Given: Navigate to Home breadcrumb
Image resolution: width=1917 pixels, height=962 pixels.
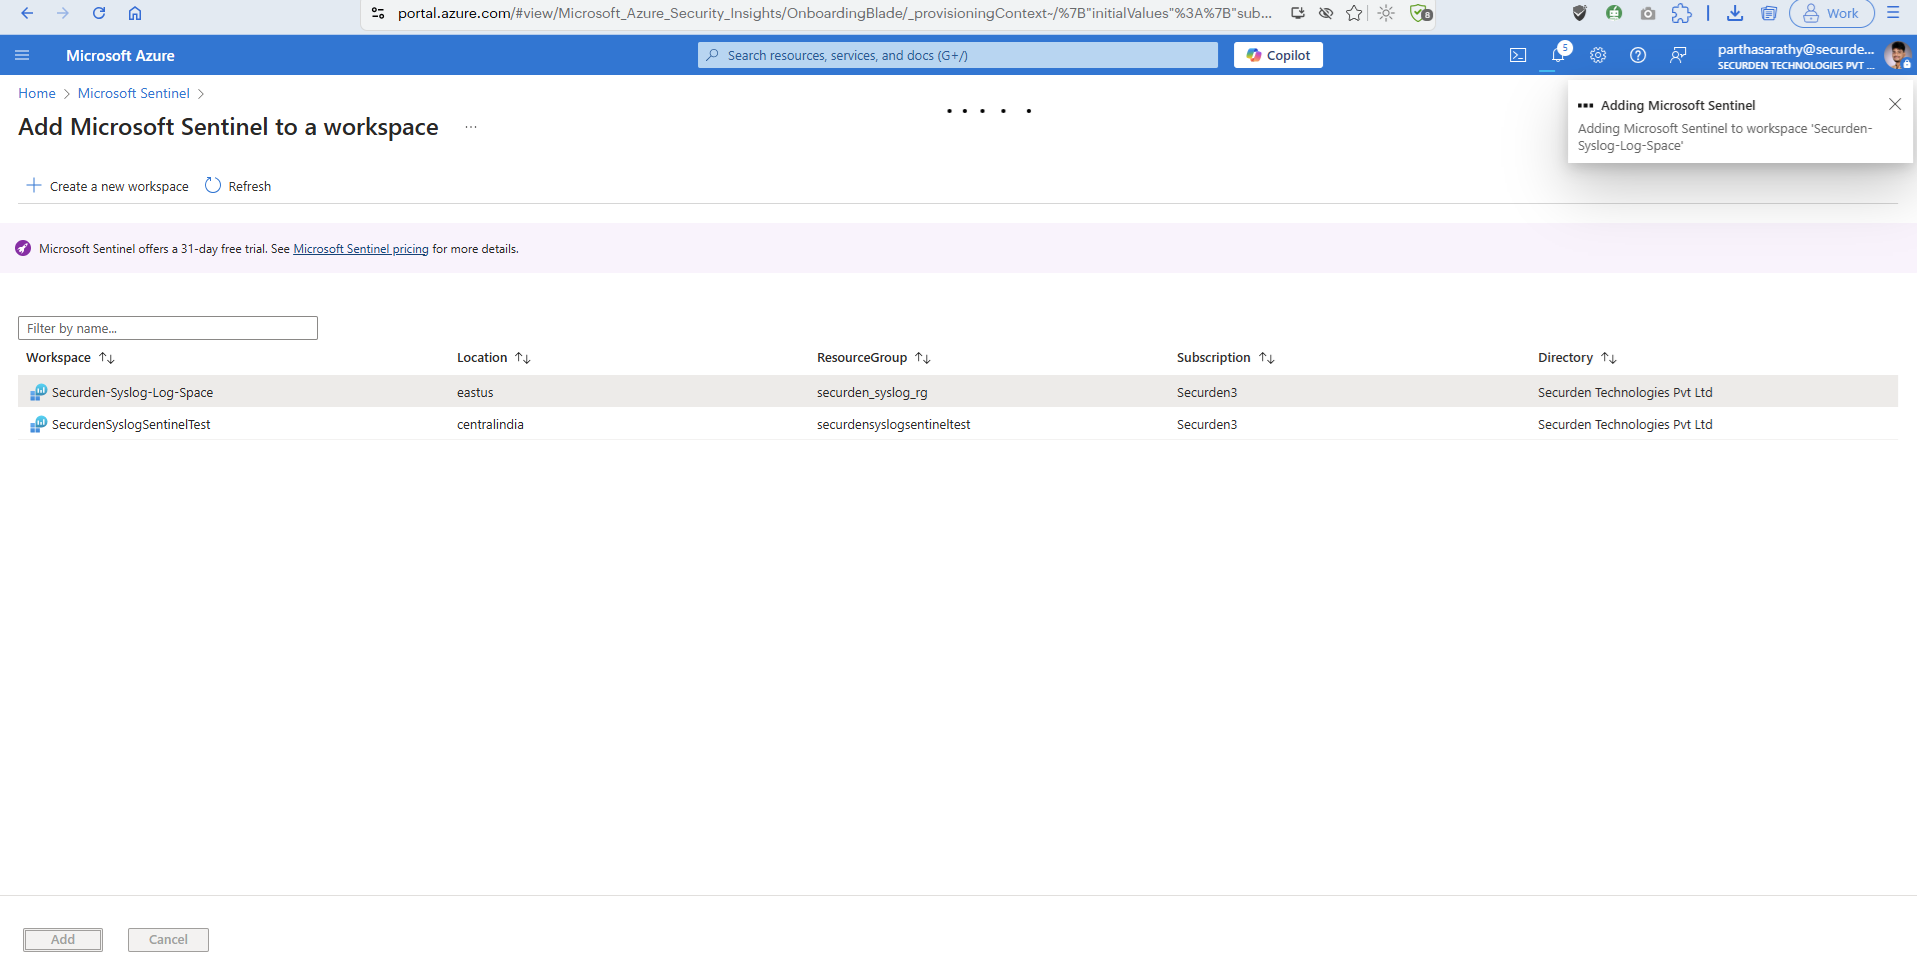Looking at the screenshot, I should point(37,93).
